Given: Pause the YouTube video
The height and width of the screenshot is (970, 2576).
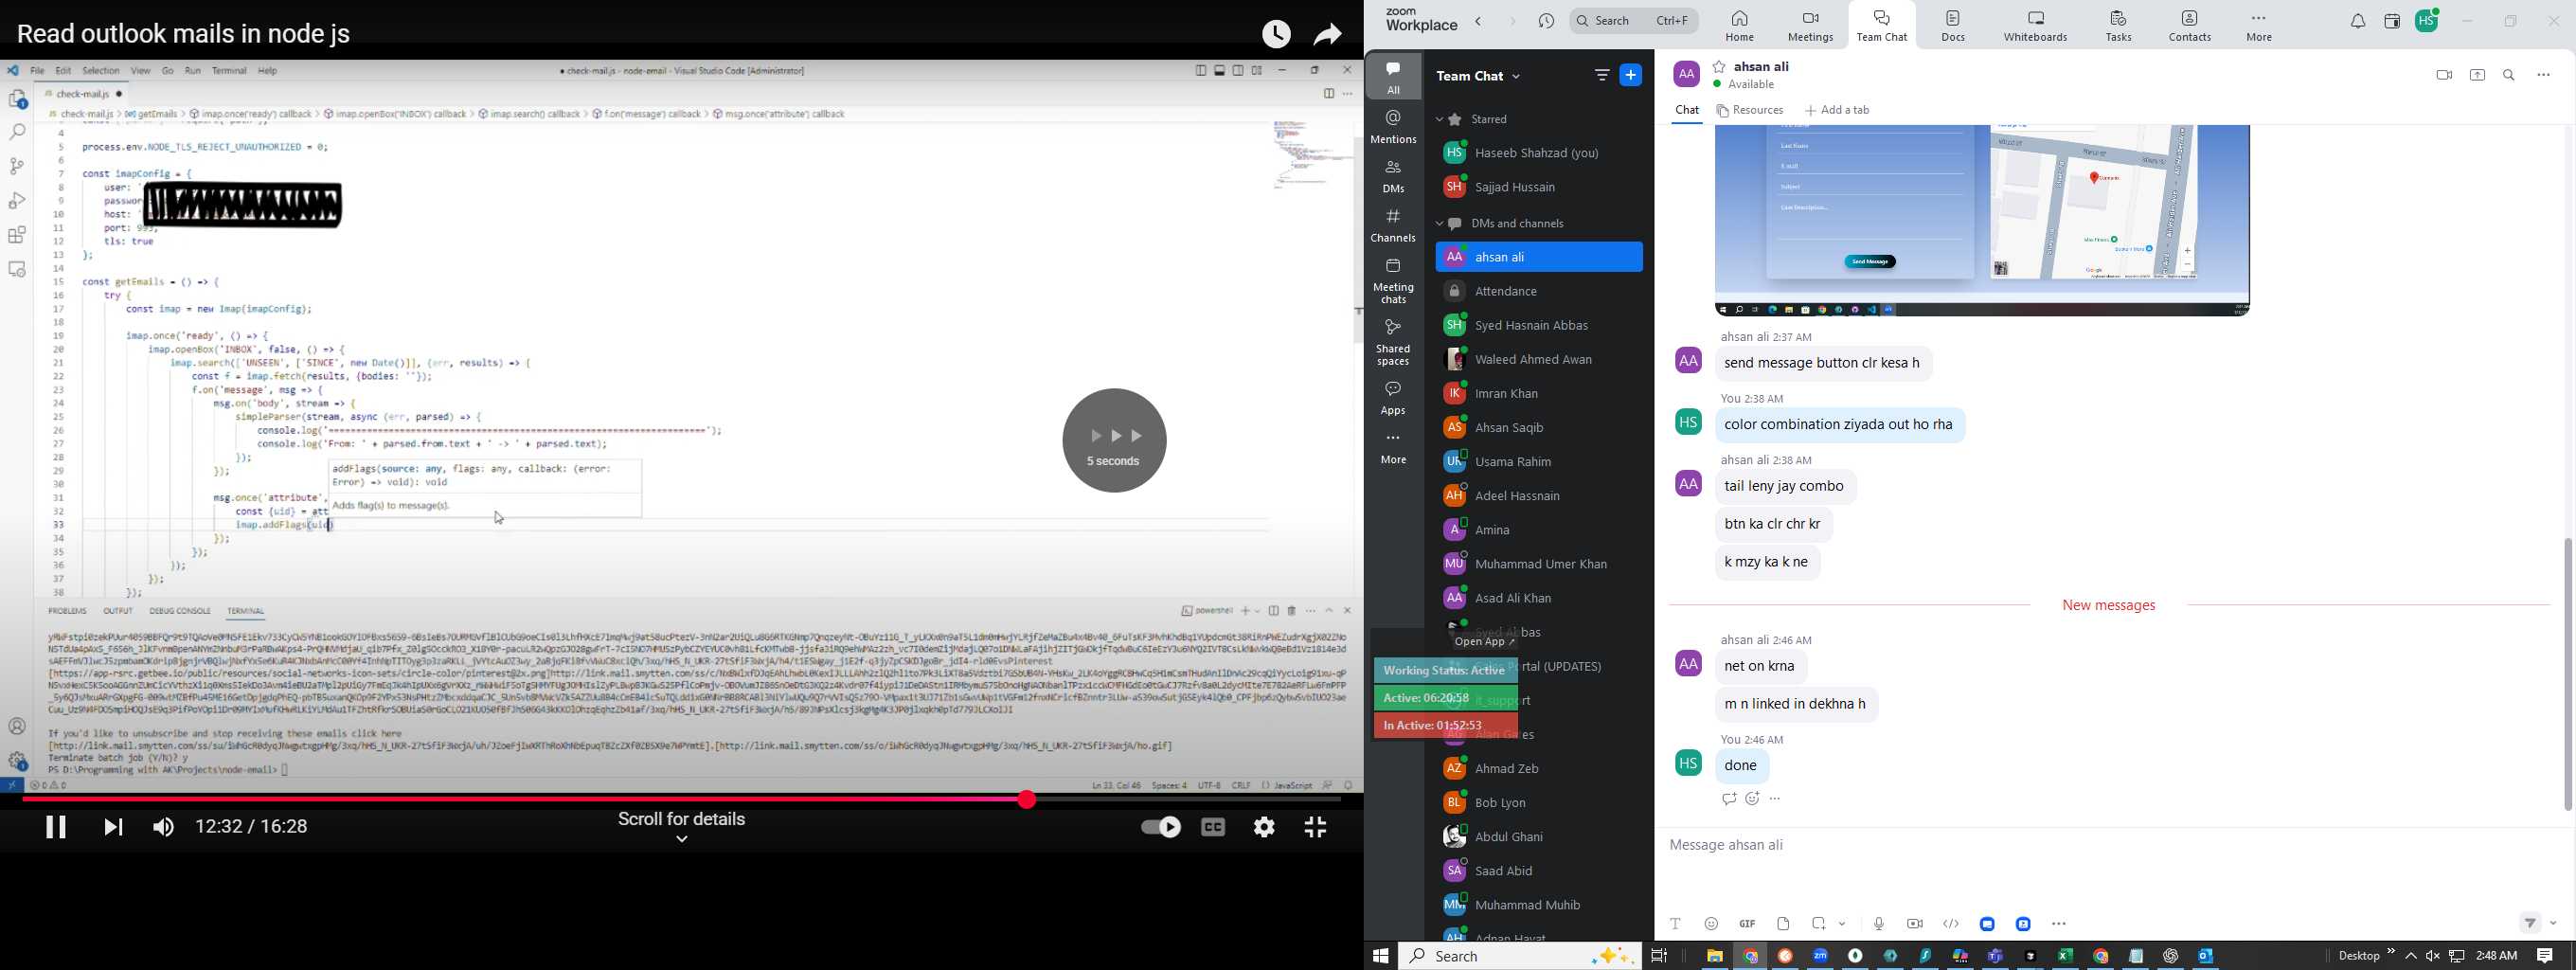Looking at the screenshot, I should click(55, 827).
